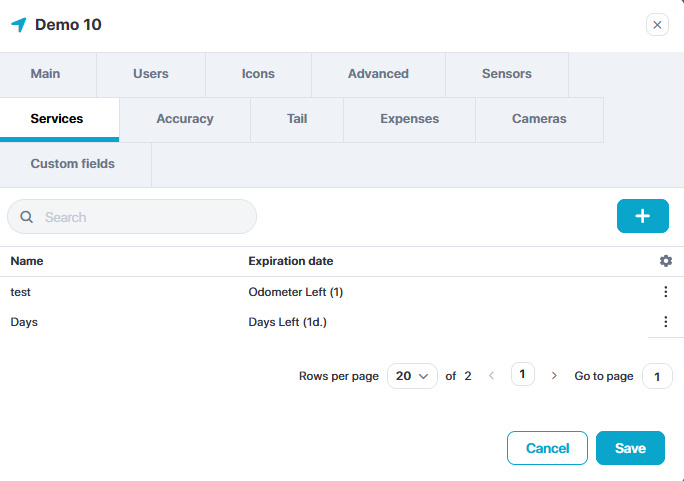
Task: Select page 1 in pagination
Action: pyautogui.click(x=522, y=375)
